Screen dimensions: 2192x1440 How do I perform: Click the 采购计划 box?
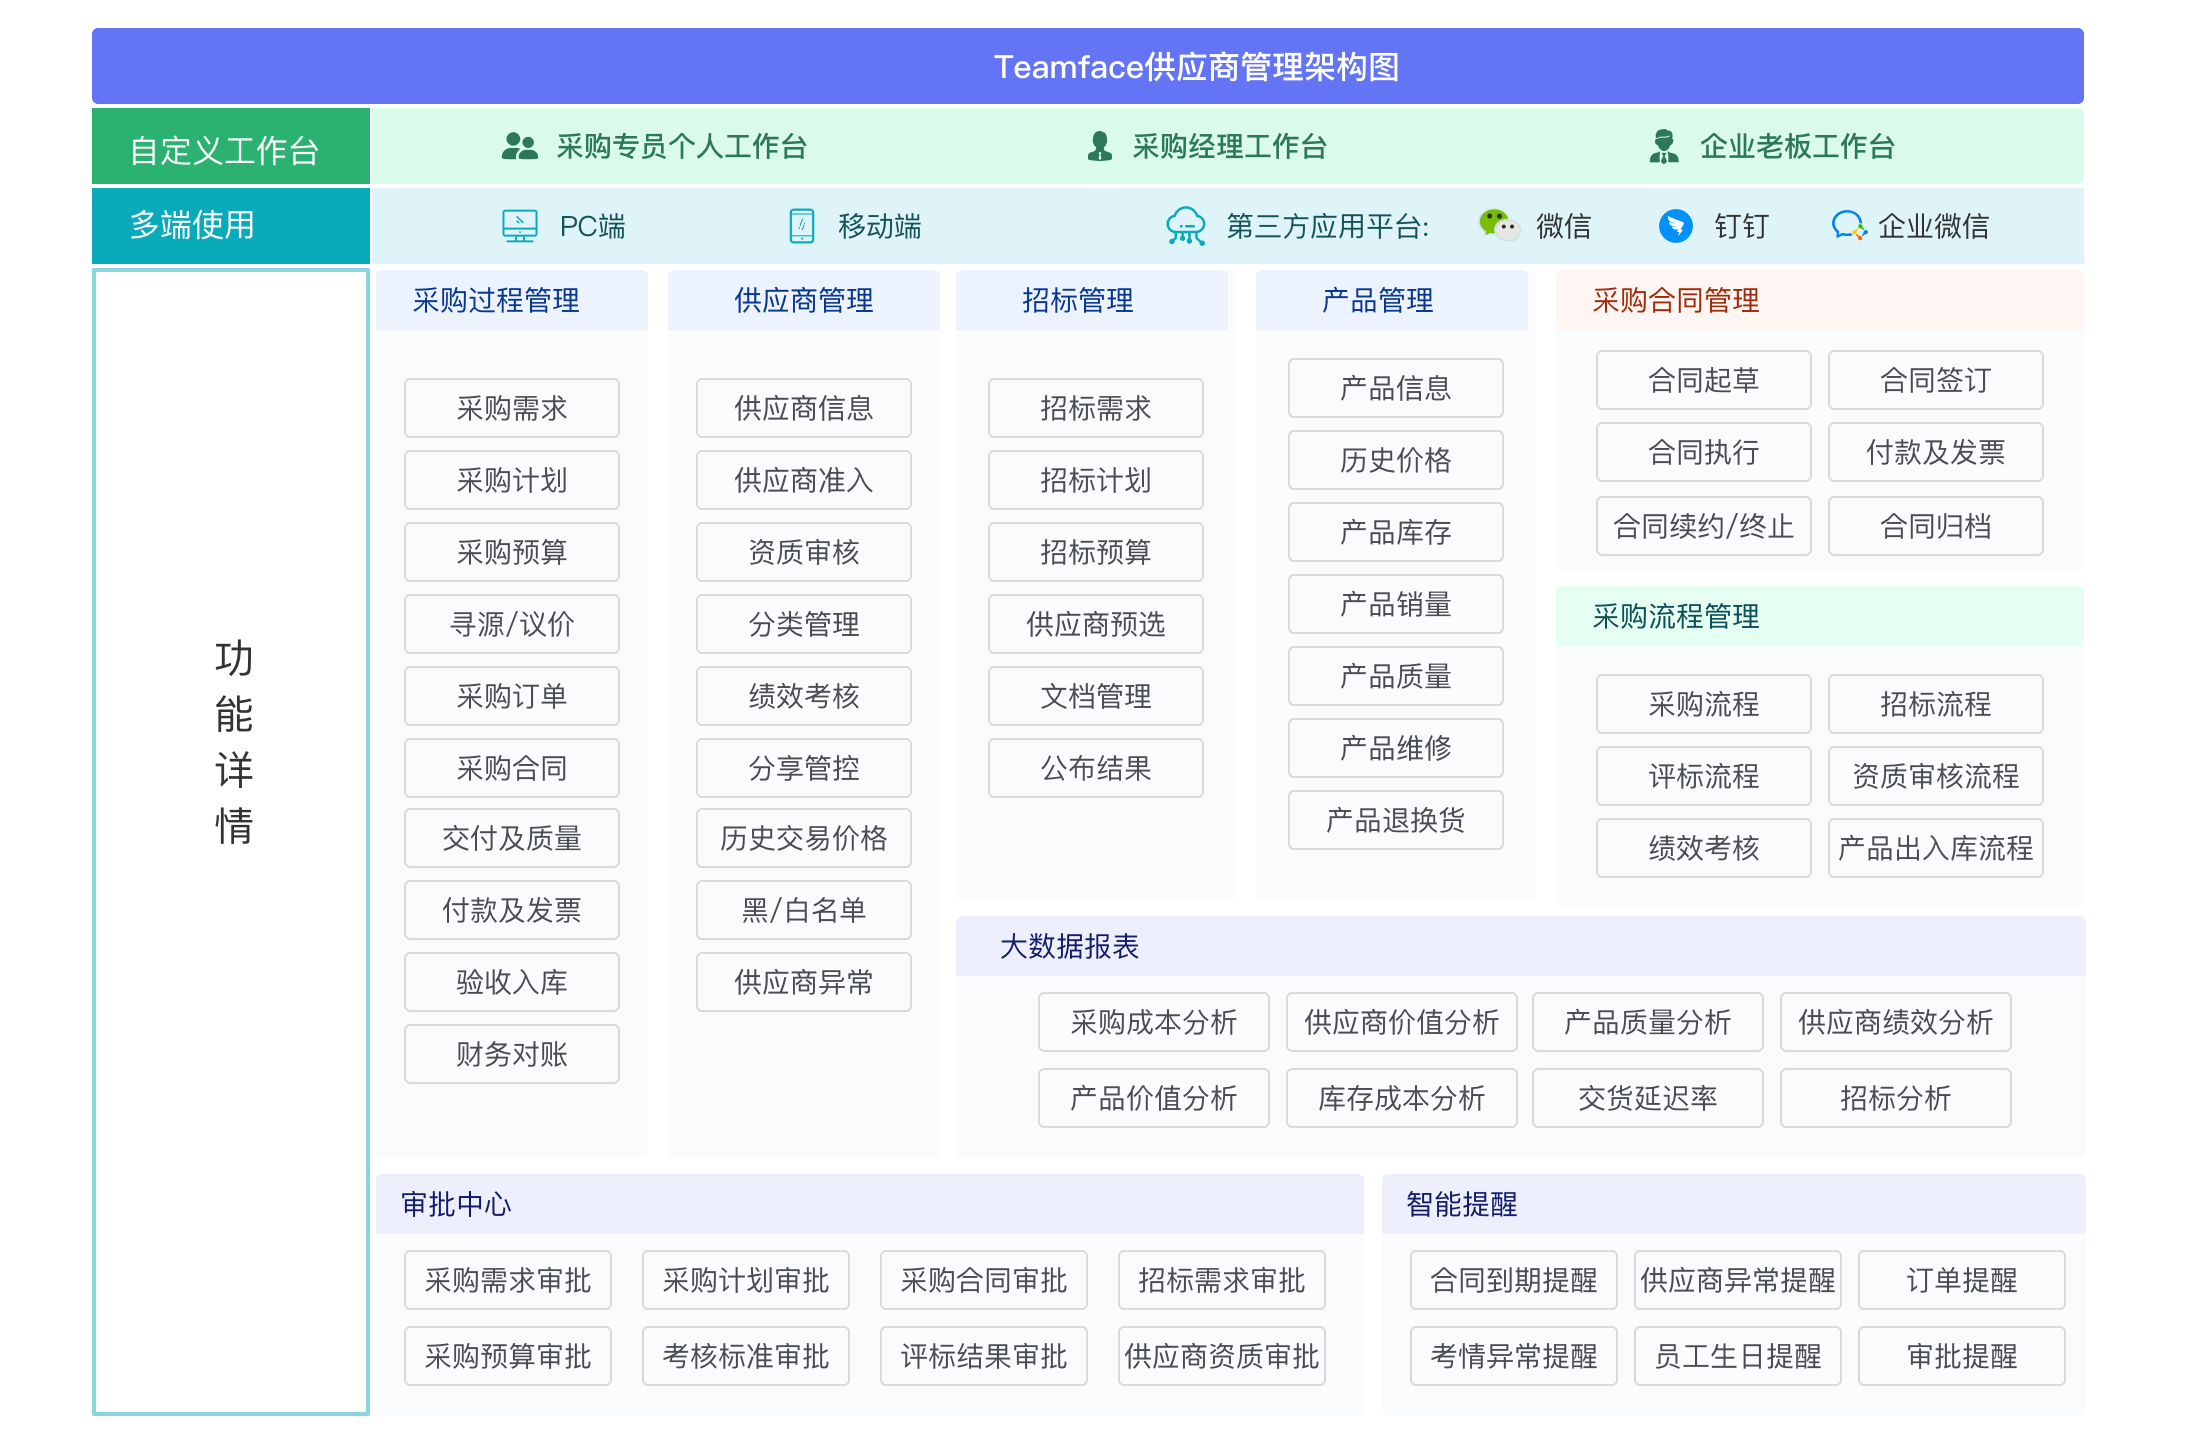512,480
